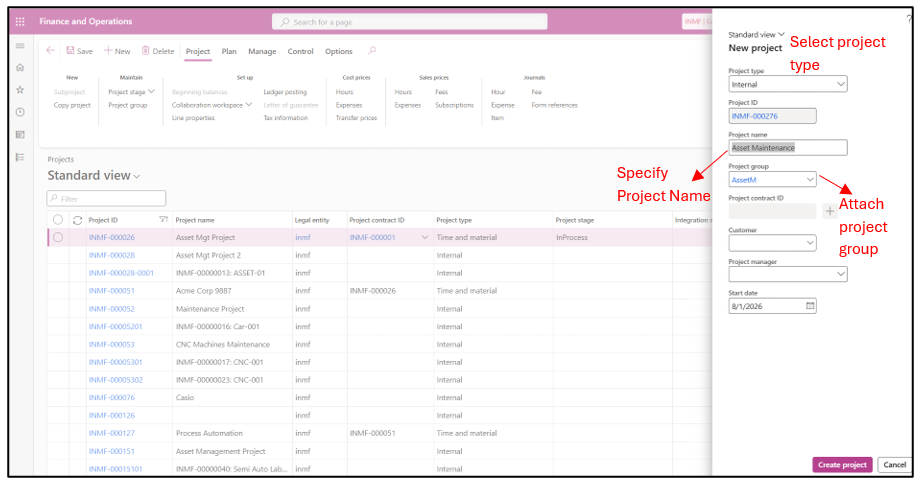Image resolution: width=915 pixels, height=480 pixels.
Task: Add project contract with plus icon
Action: point(829,211)
